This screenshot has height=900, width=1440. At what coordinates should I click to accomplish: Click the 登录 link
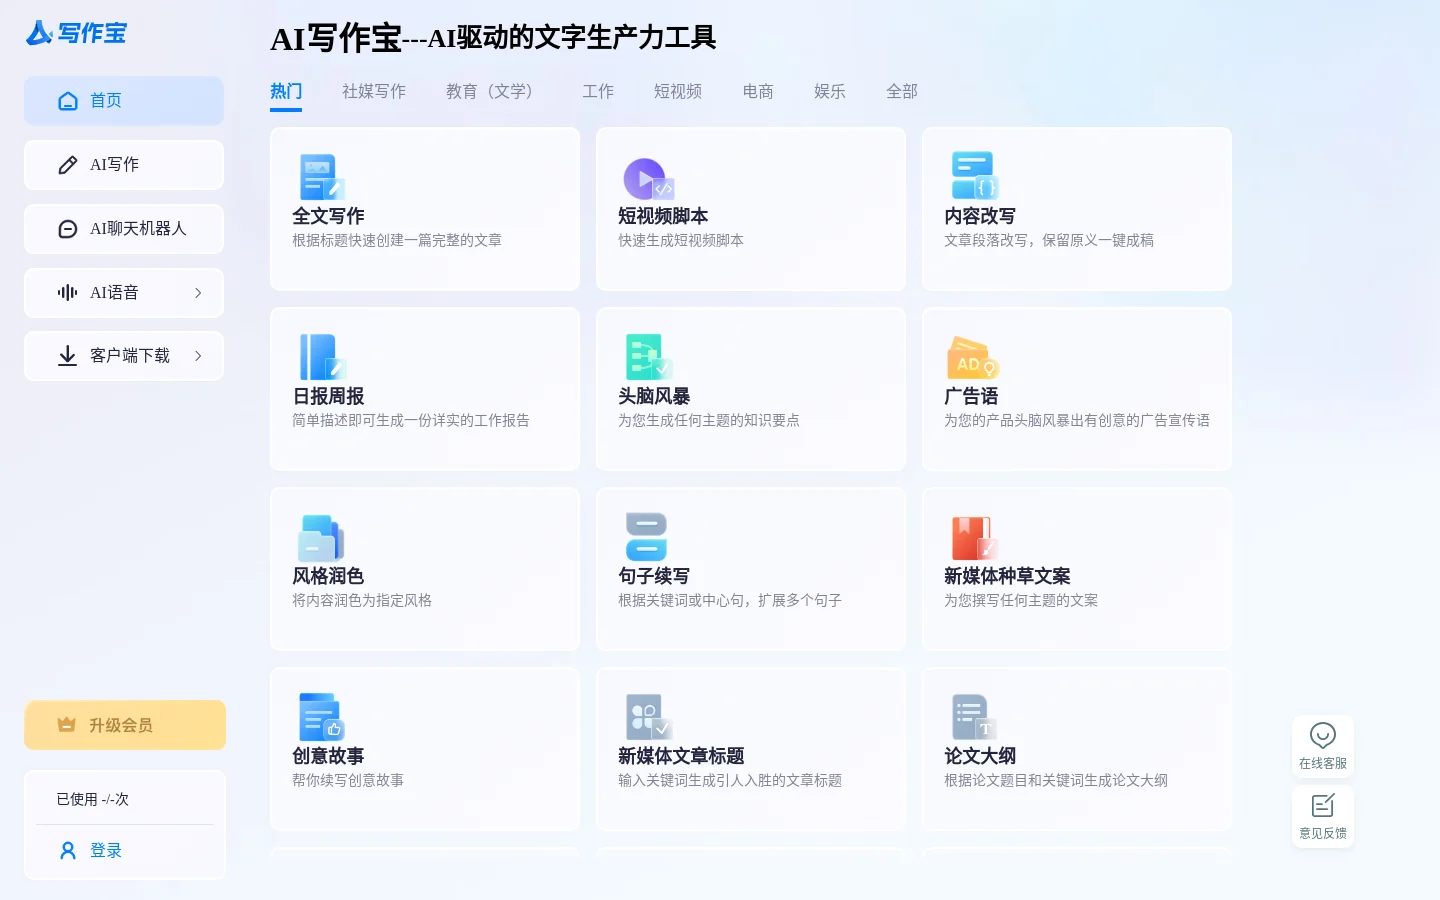tap(106, 851)
